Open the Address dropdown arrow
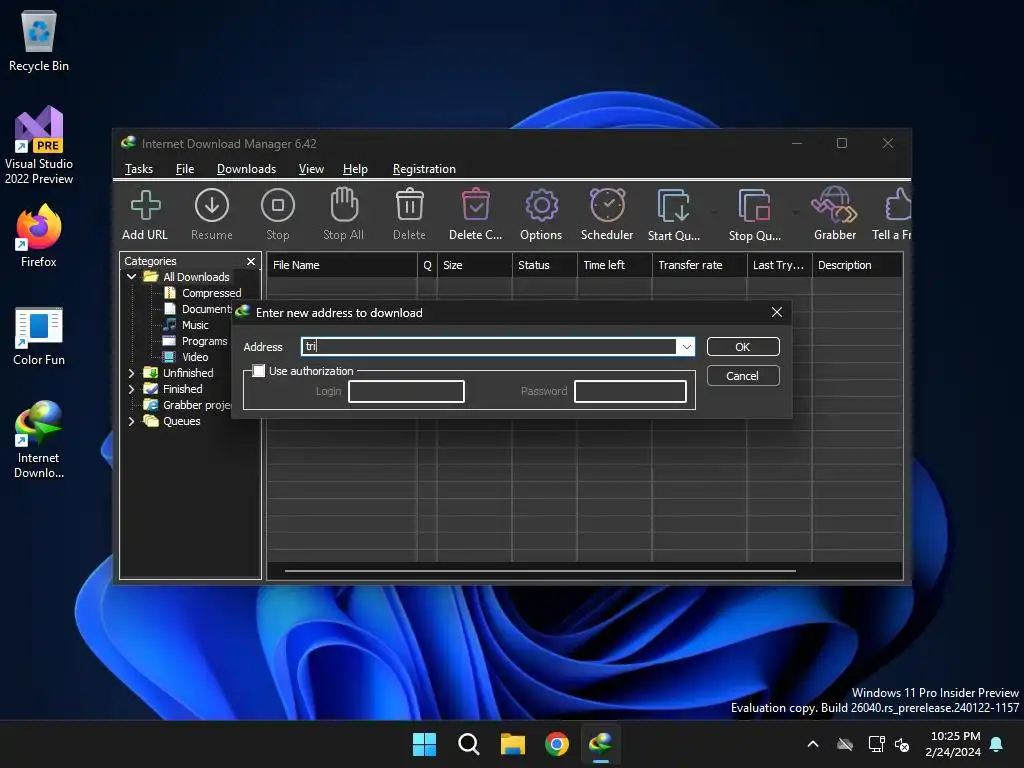The height and width of the screenshot is (768, 1024). pos(686,347)
